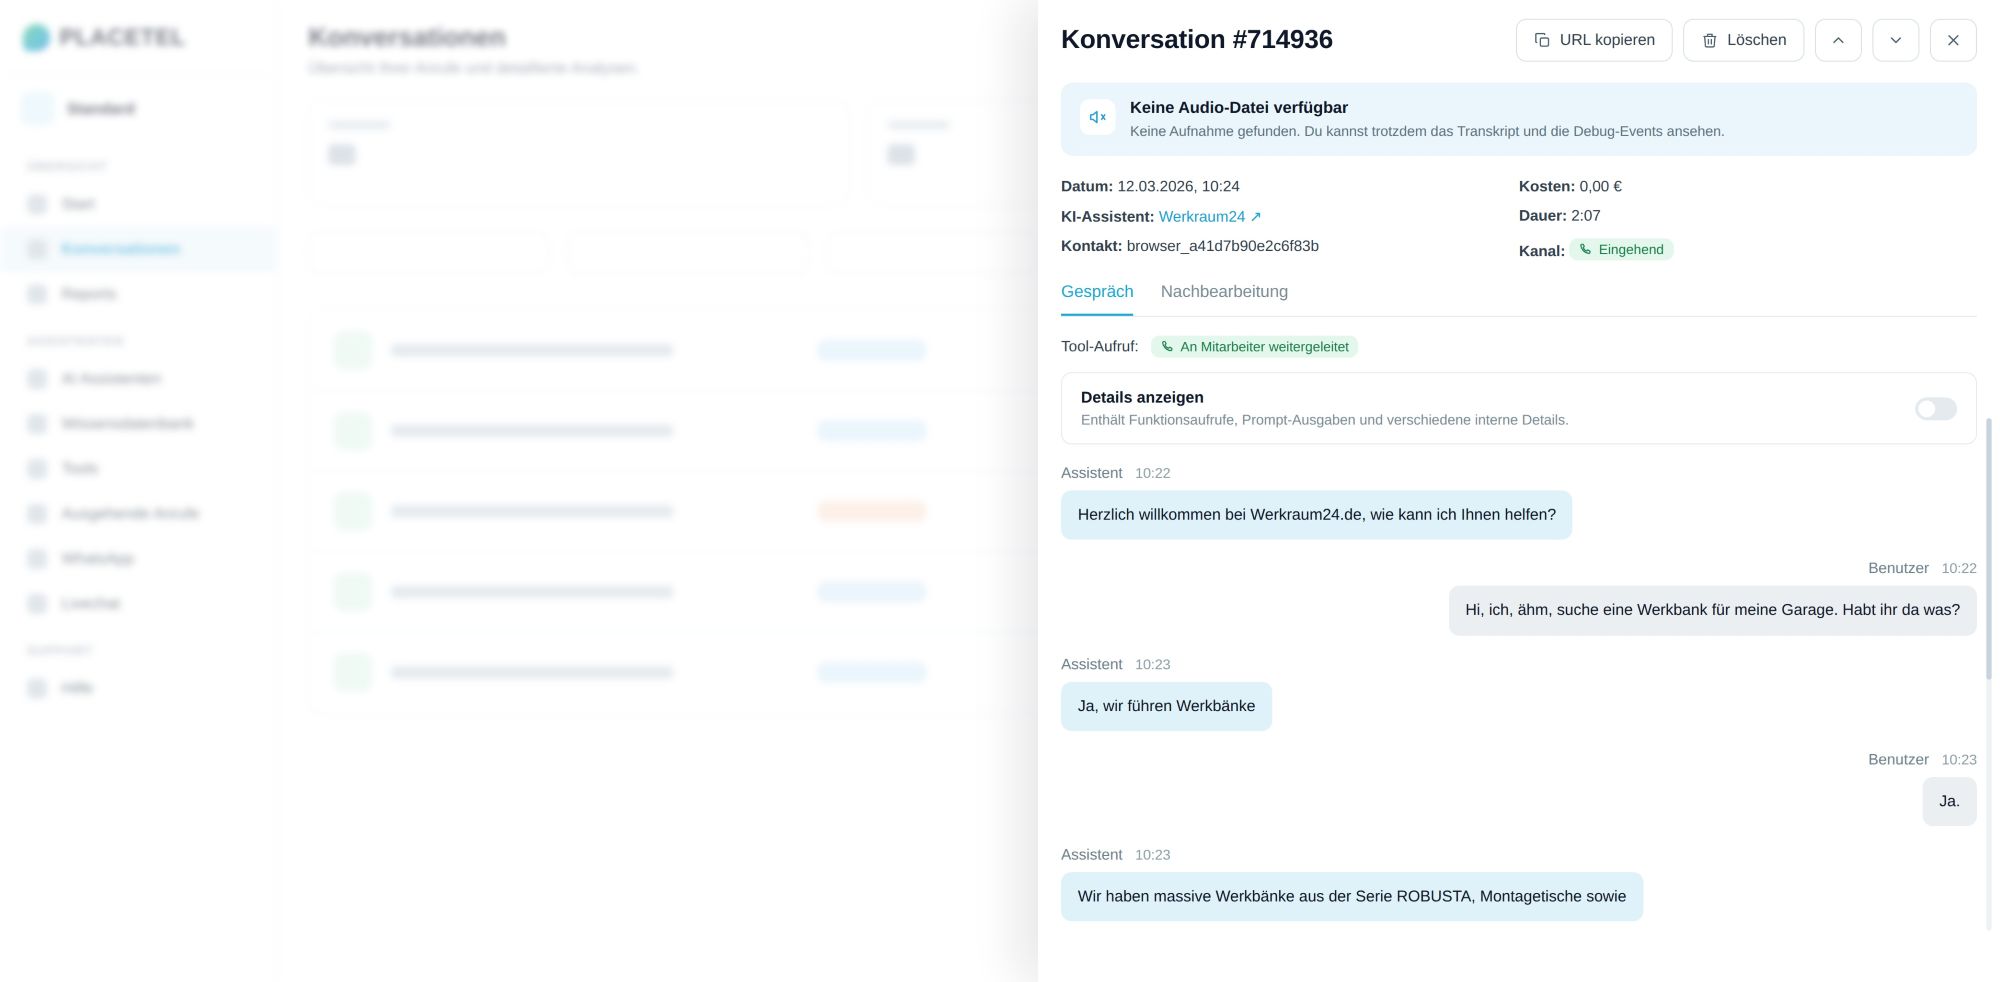This screenshot has height=982, width=2000.
Task: Click the blurred PLACETEL logo
Action: [x=104, y=38]
